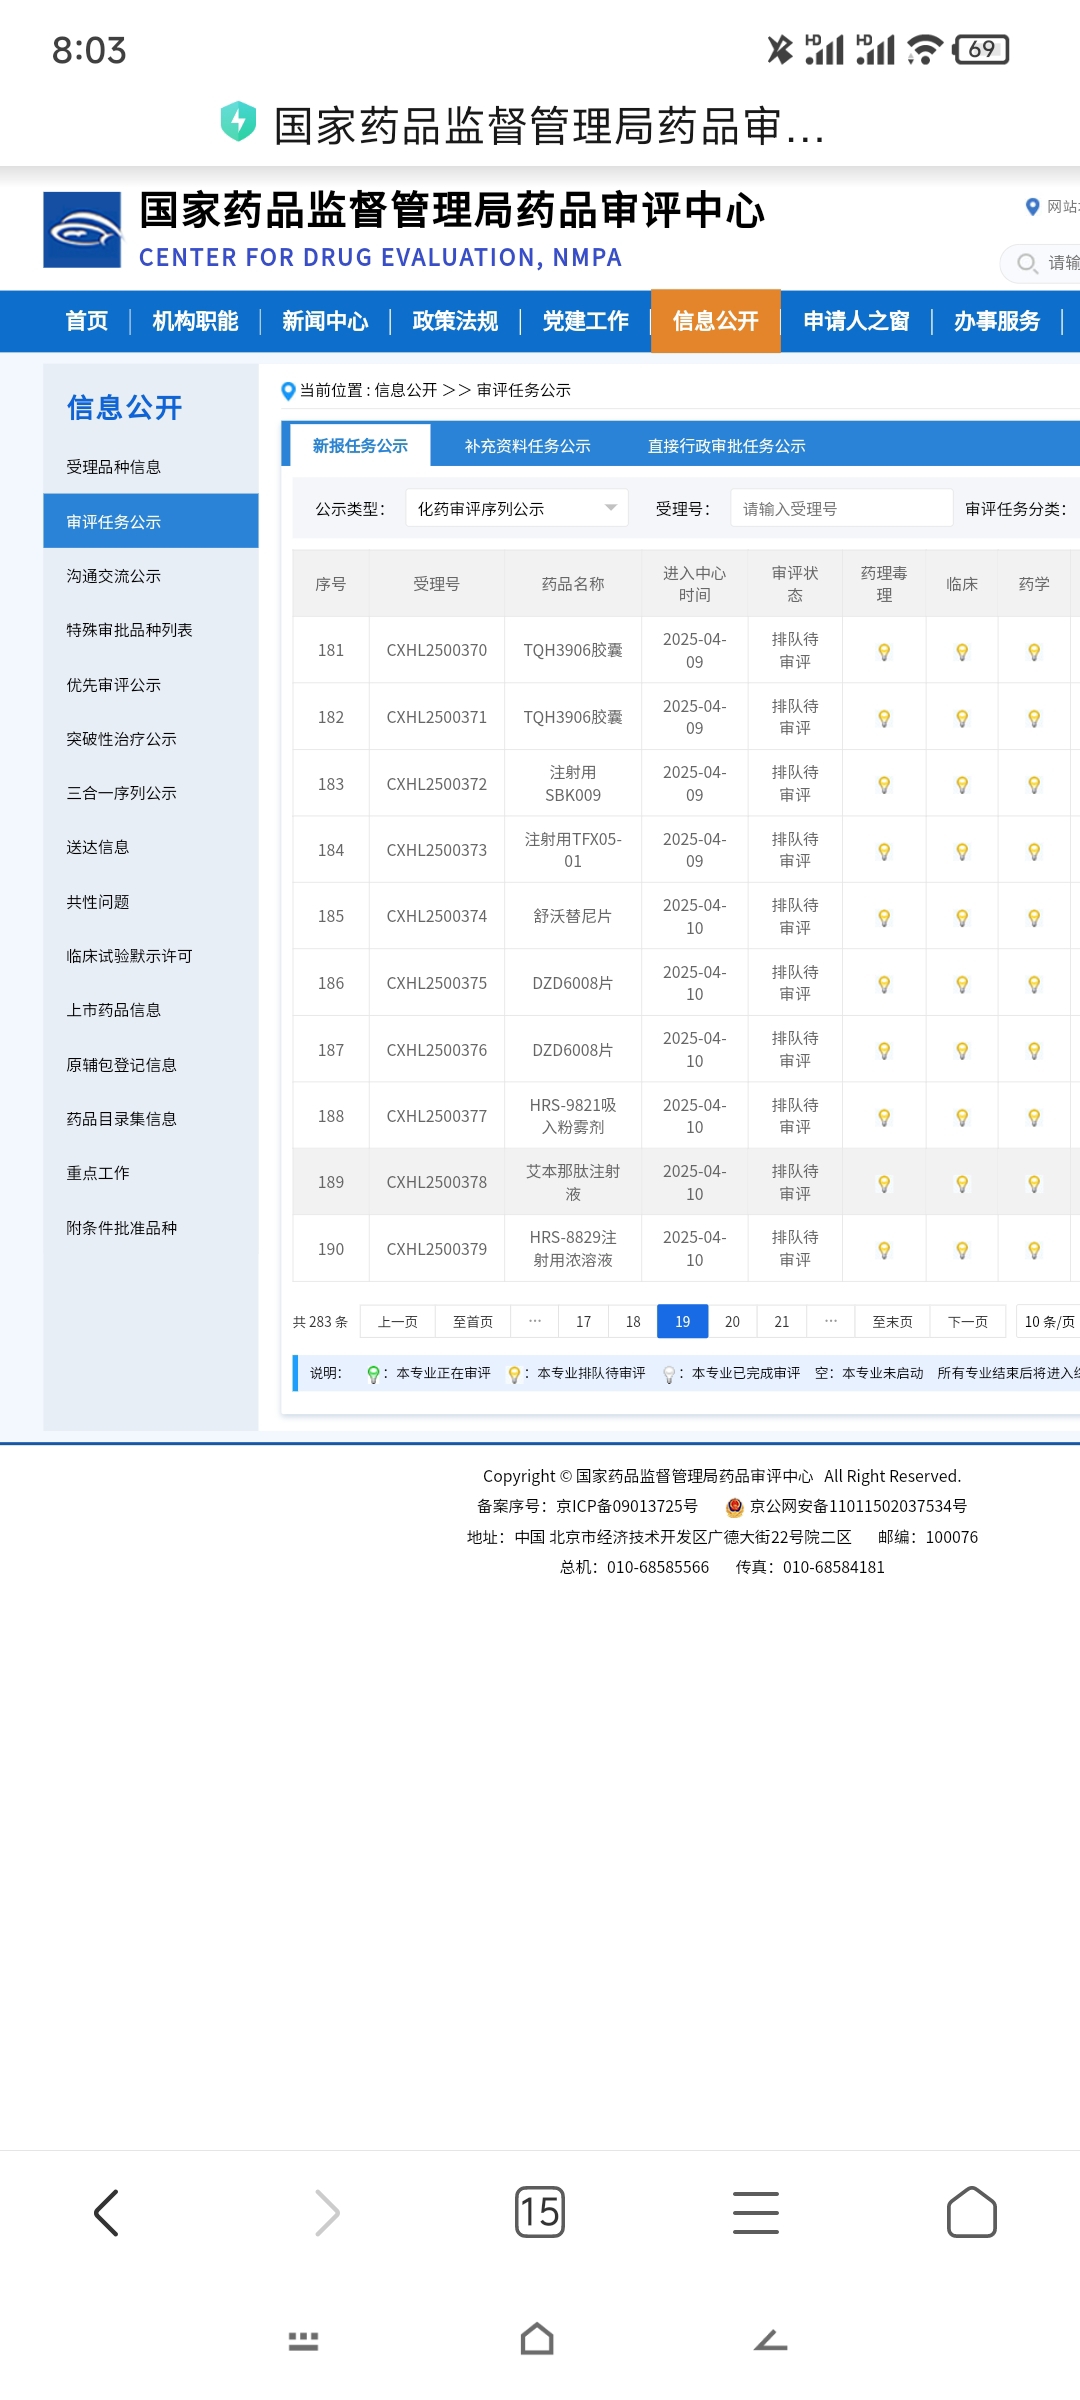Click 京ICP备09013725号 link
Image resolution: width=1080 pixels, height=2400 pixels.
[627, 1506]
